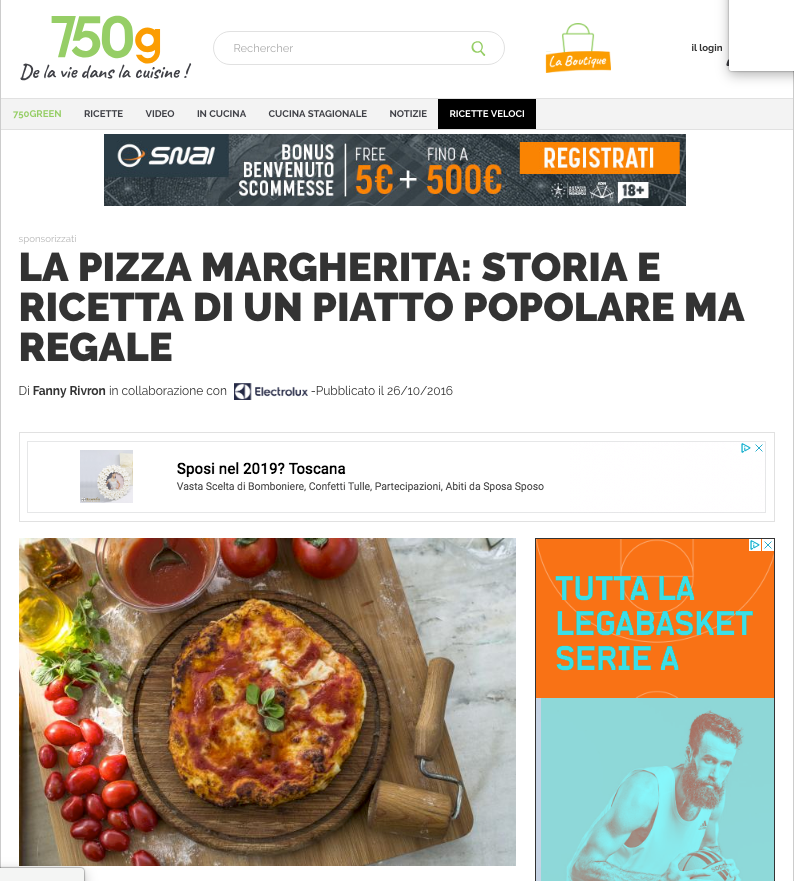Image resolution: width=794 pixels, height=881 pixels.
Task: Click REGISTRATI button on SNAI banner
Action: pos(599,158)
